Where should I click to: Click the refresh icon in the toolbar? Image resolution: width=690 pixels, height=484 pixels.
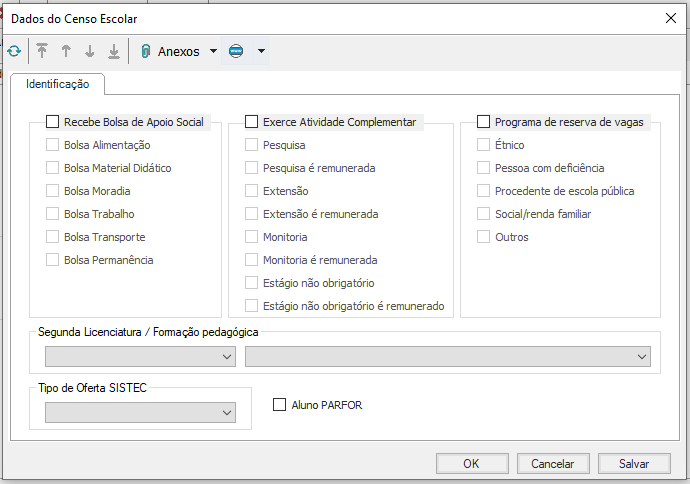tap(14, 51)
